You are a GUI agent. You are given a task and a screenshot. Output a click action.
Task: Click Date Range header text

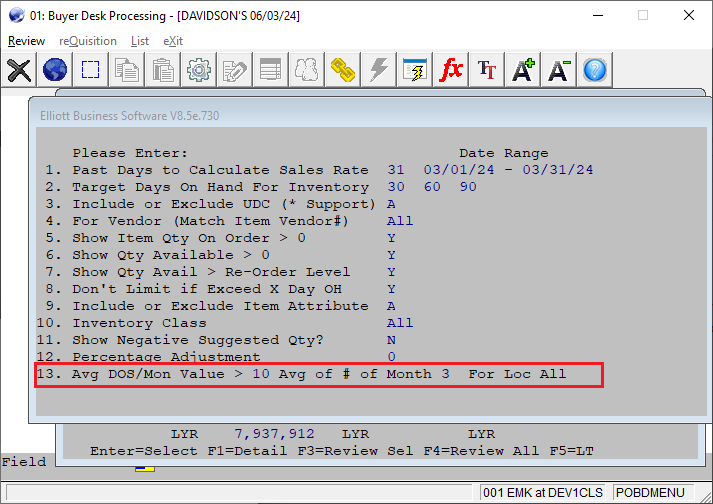[504, 153]
